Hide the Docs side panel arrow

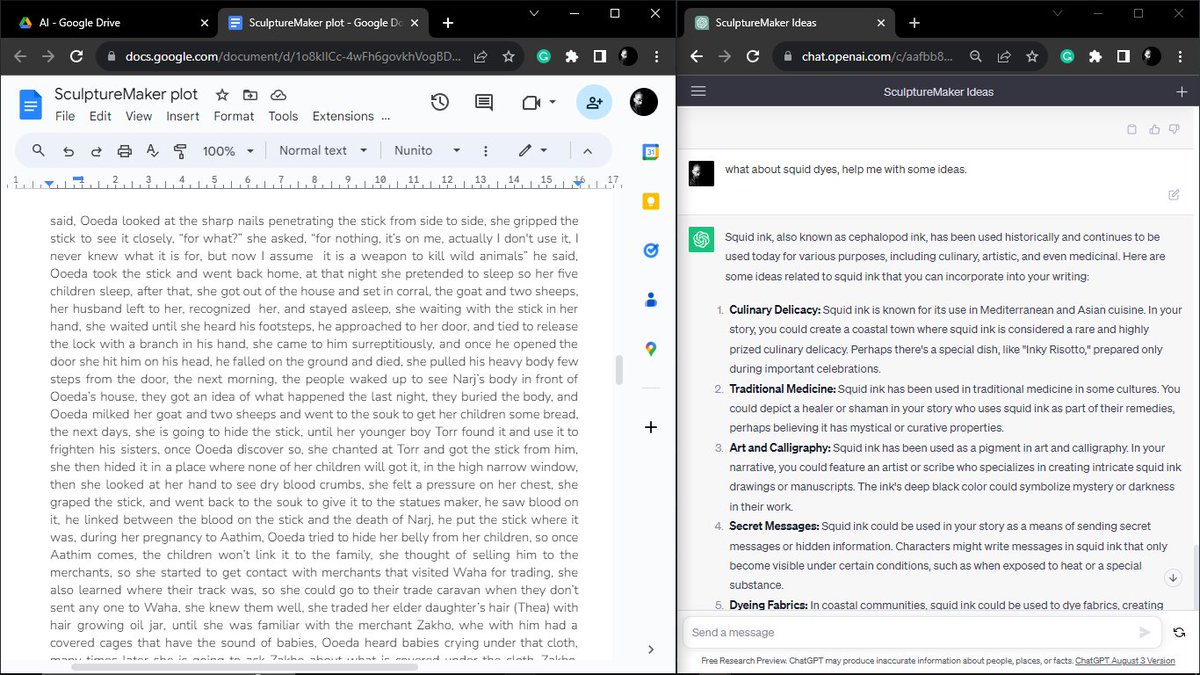click(651, 649)
